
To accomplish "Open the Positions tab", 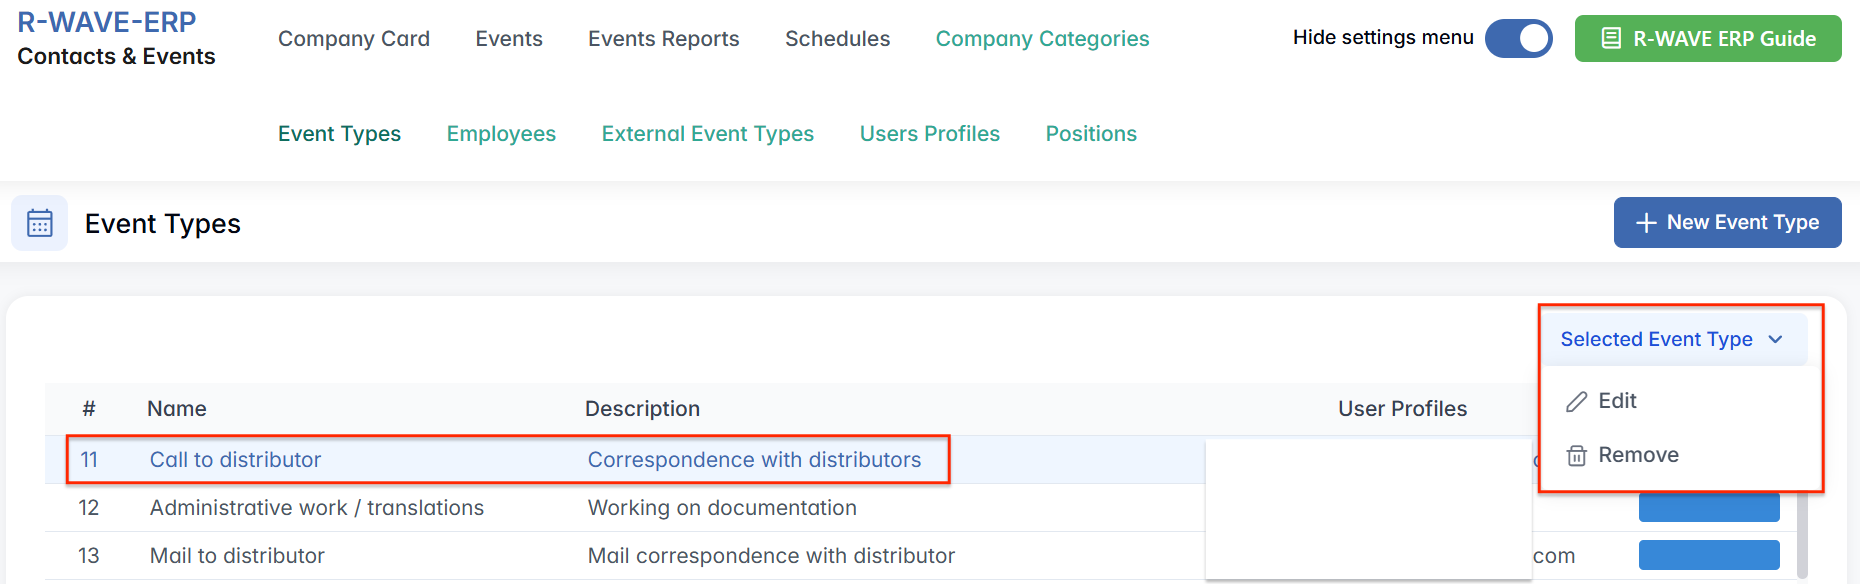I will click(x=1091, y=134).
